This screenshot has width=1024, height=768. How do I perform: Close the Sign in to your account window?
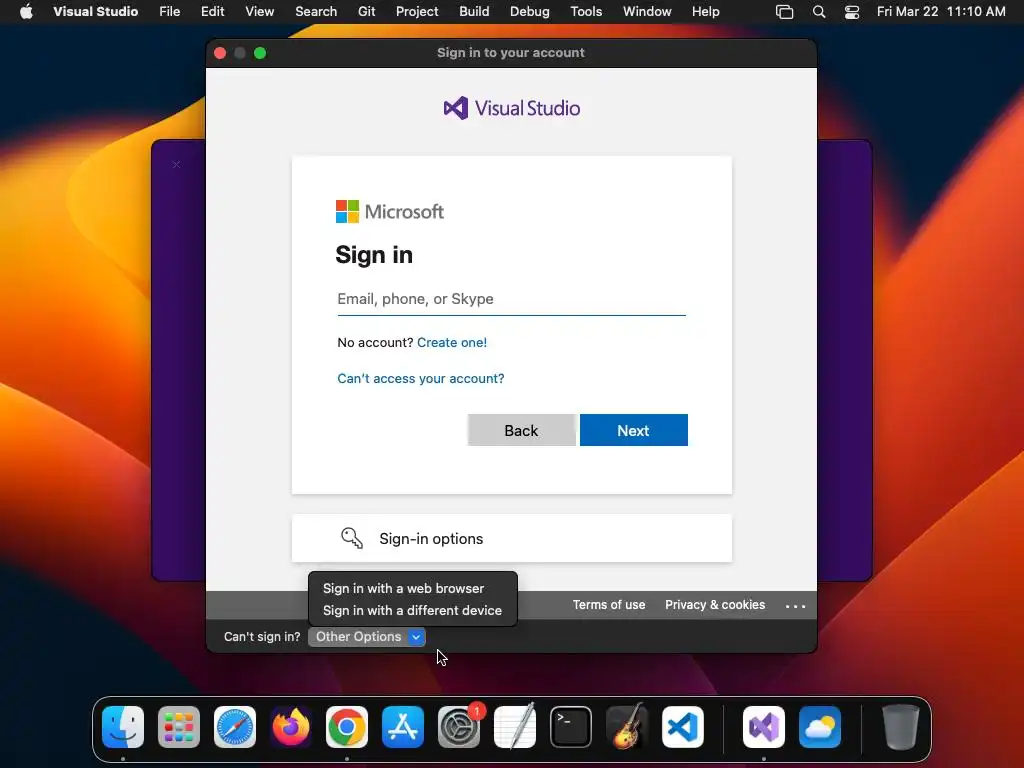(220, 54)
